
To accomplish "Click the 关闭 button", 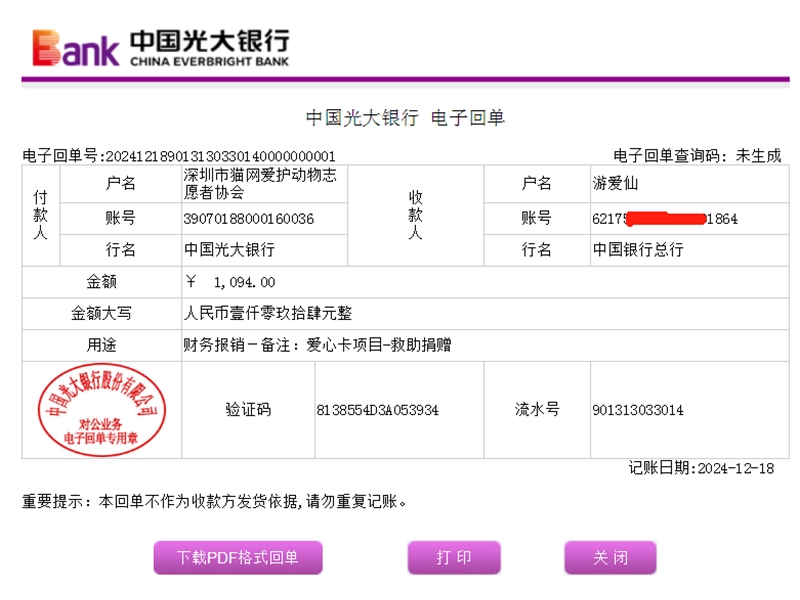I will (x=610, y=558).
